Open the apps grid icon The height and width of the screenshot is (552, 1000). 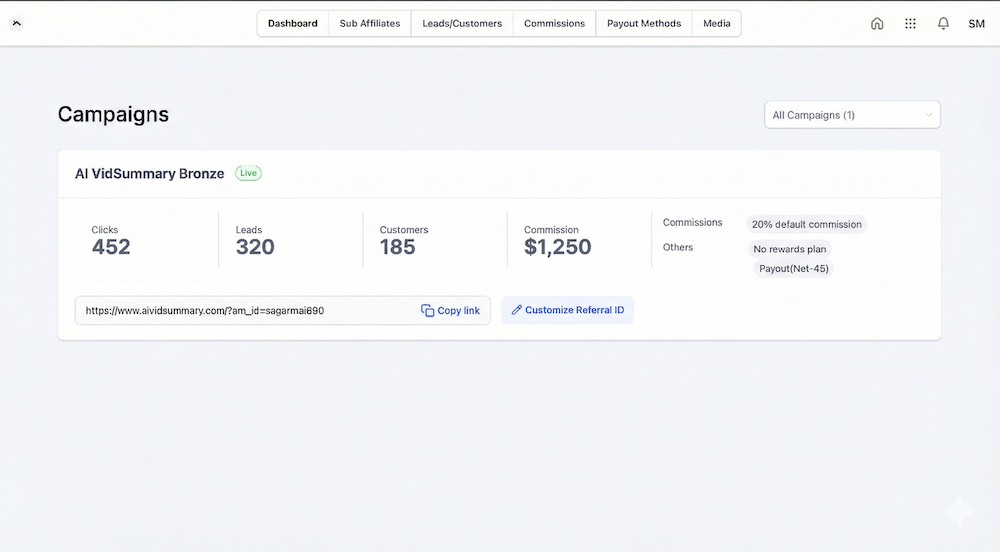coord(910,24)
